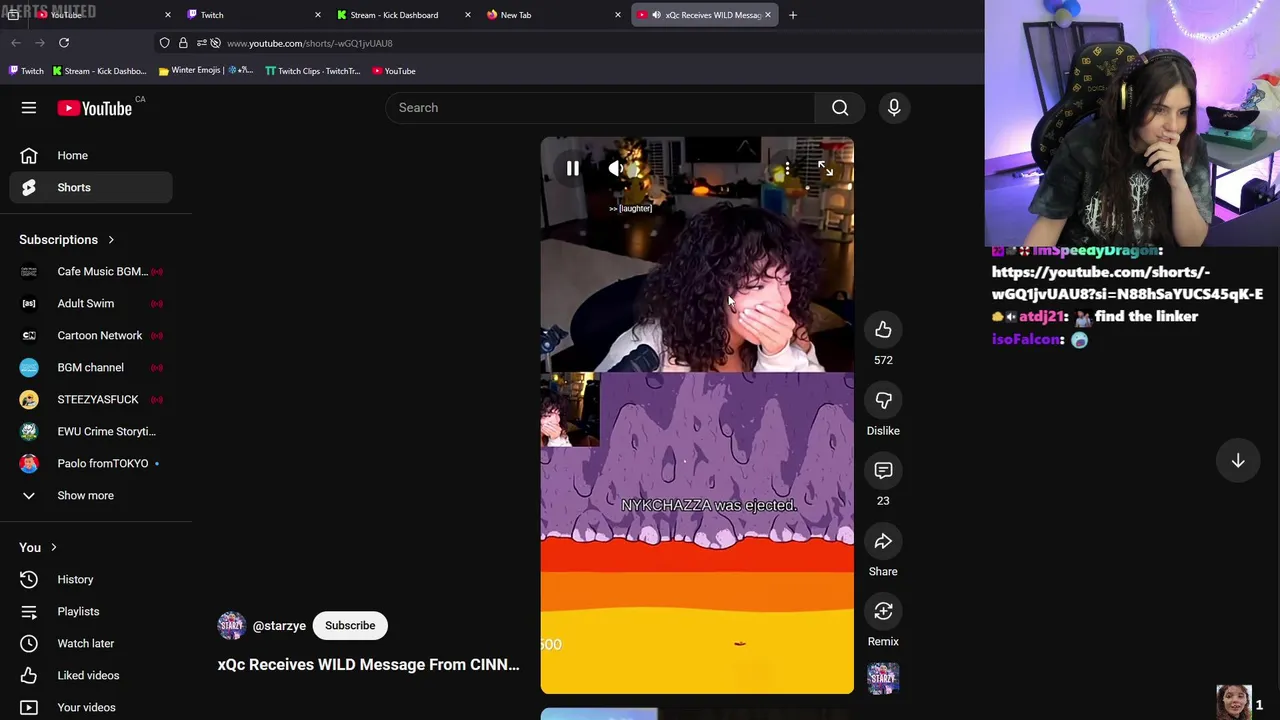Click the tracking protection shield icon
This screenshot has width=1280, height=720.
click(x=165, y=43)
